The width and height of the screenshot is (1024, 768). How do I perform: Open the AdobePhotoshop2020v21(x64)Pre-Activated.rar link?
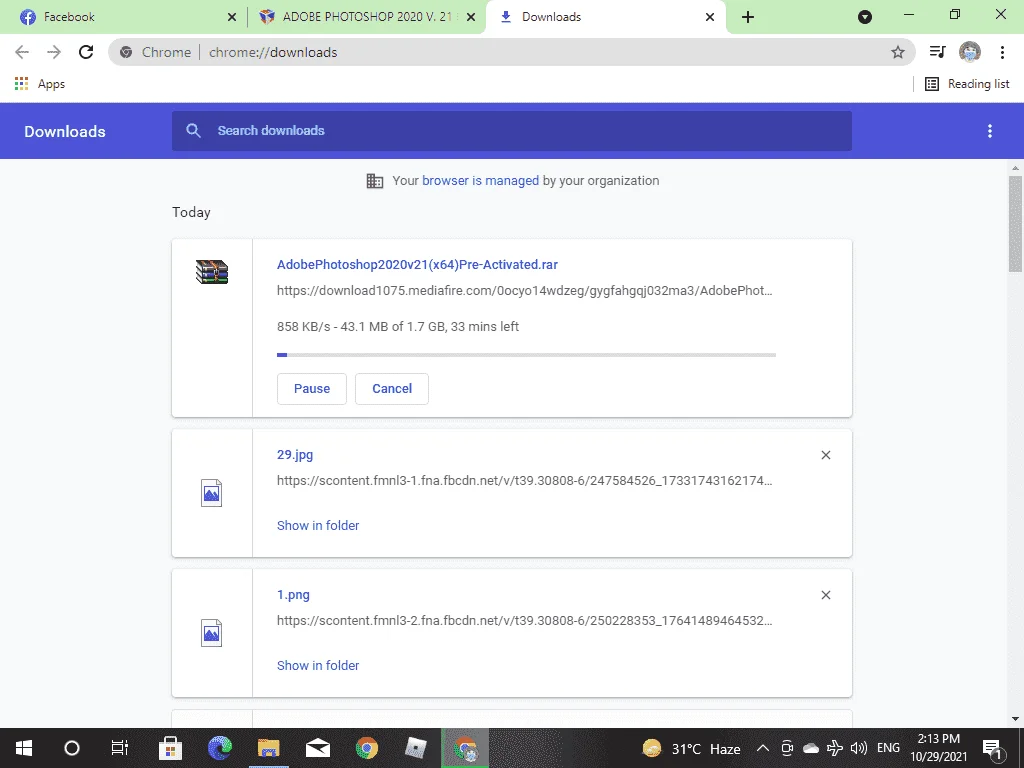pos(417,264)
